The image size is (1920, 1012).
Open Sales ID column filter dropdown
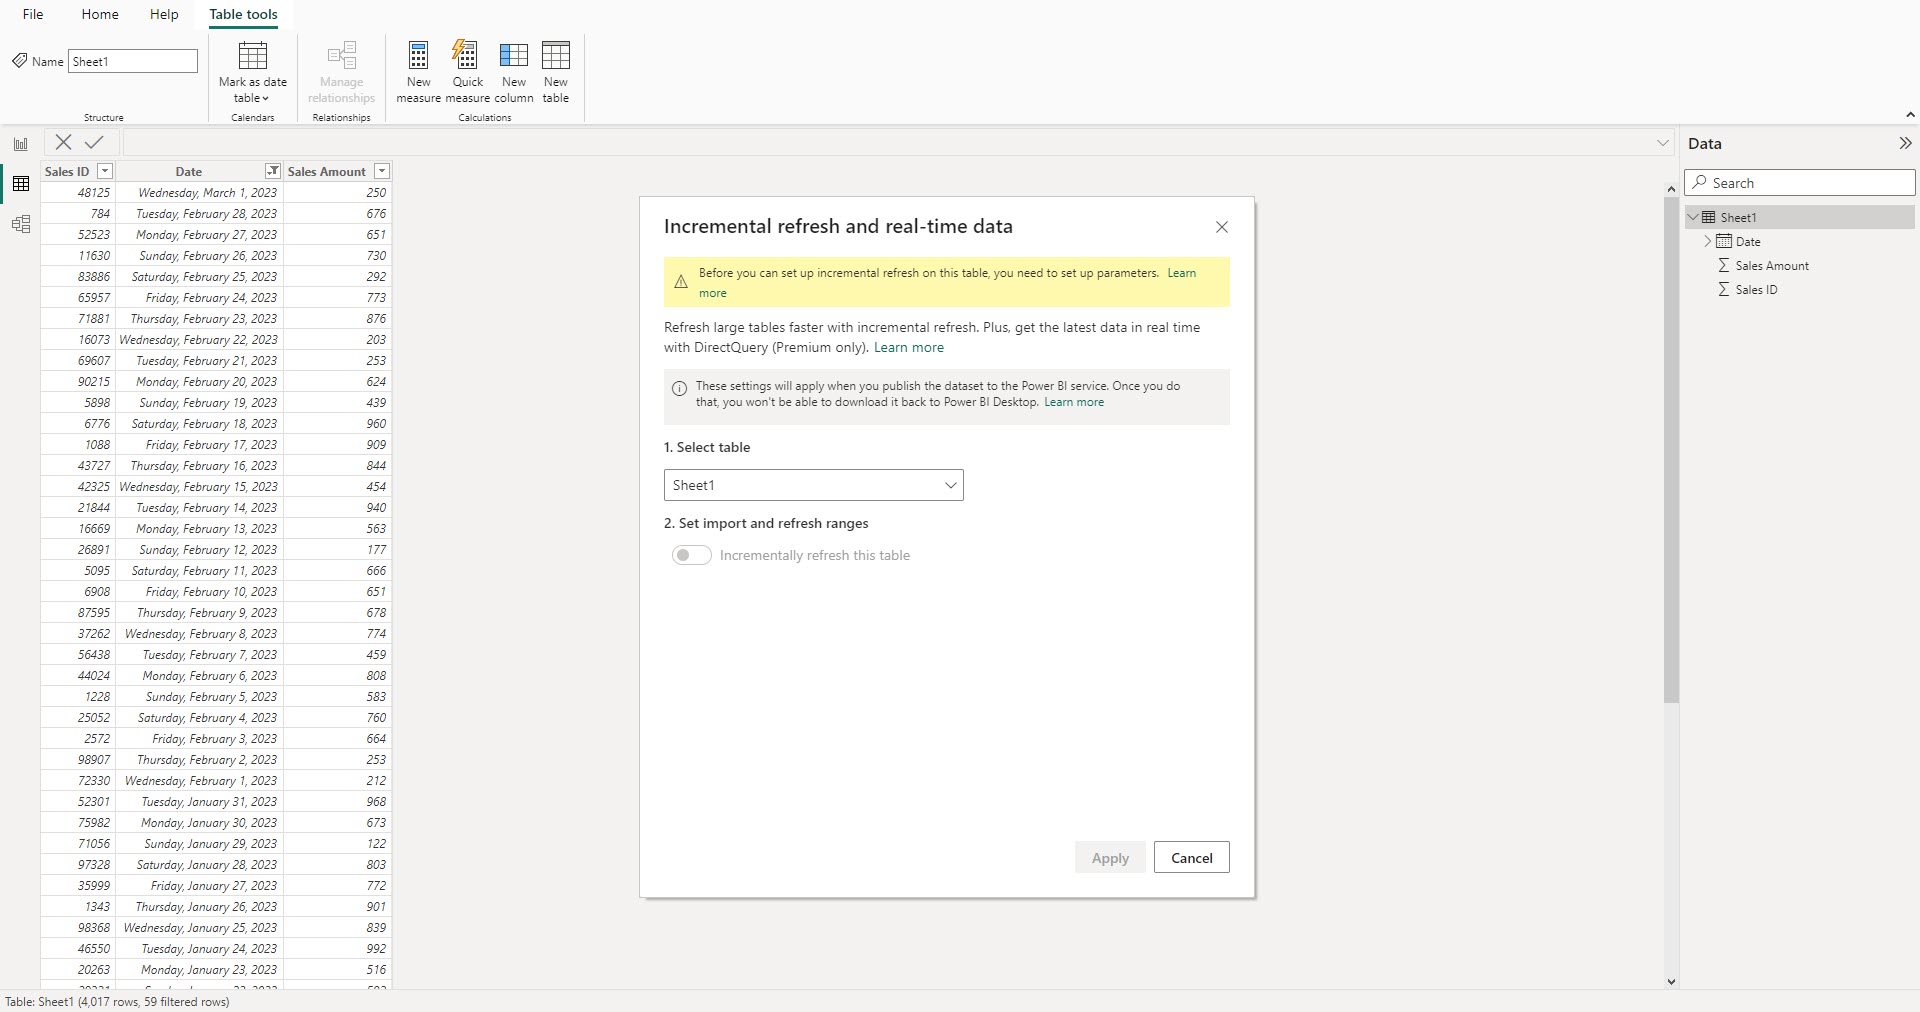pyautogui.click(x=105, y=171)
